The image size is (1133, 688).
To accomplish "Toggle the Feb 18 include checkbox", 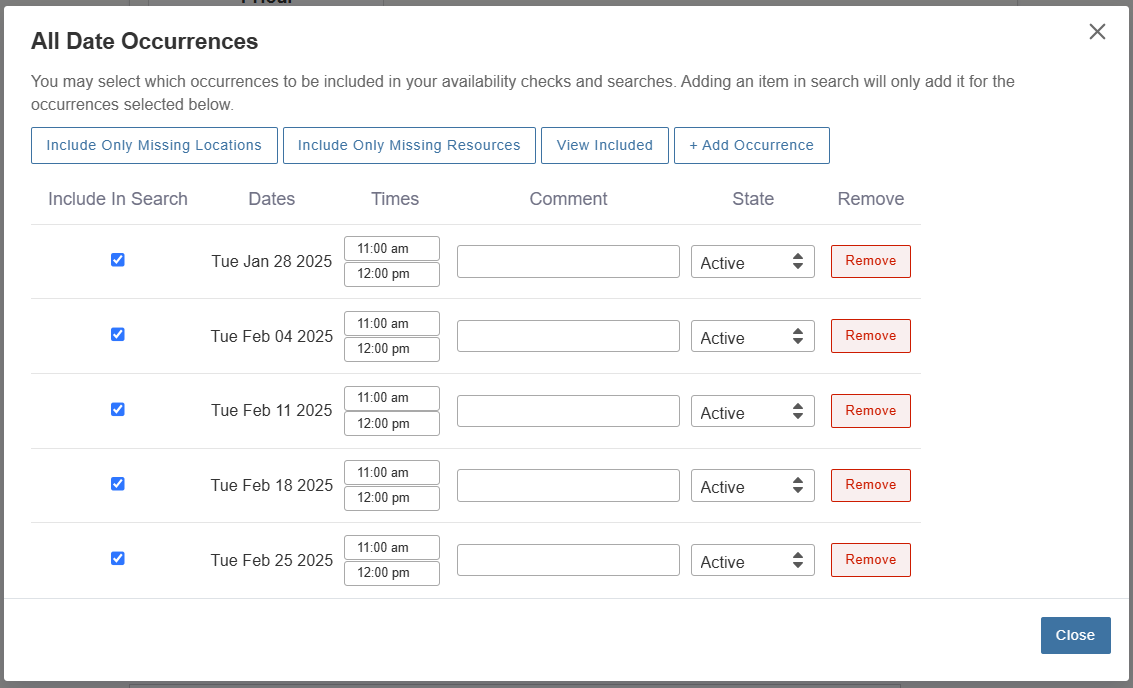I will 118,484.
